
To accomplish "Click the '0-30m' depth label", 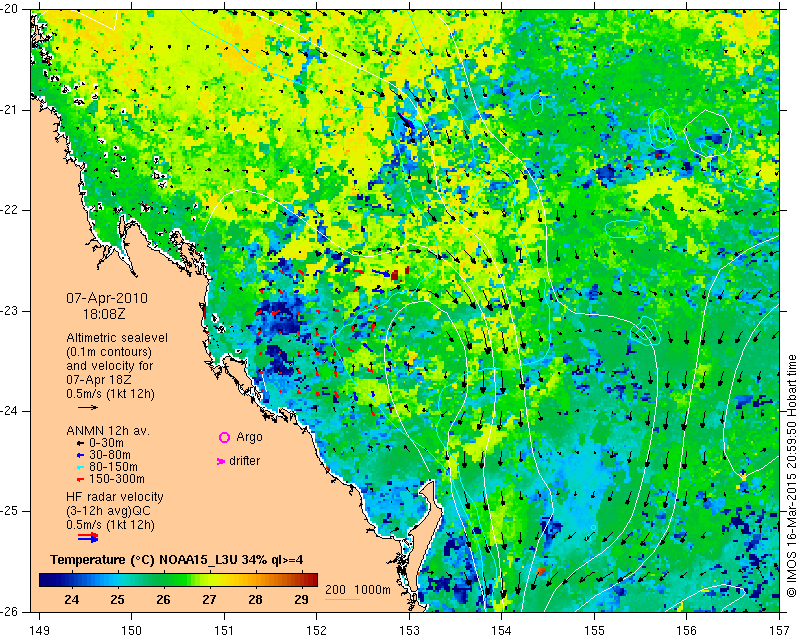I will 106,443.
